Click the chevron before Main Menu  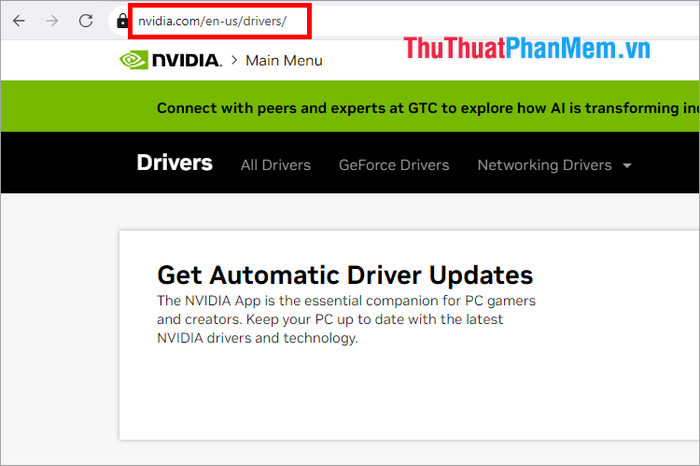point(235,60)
